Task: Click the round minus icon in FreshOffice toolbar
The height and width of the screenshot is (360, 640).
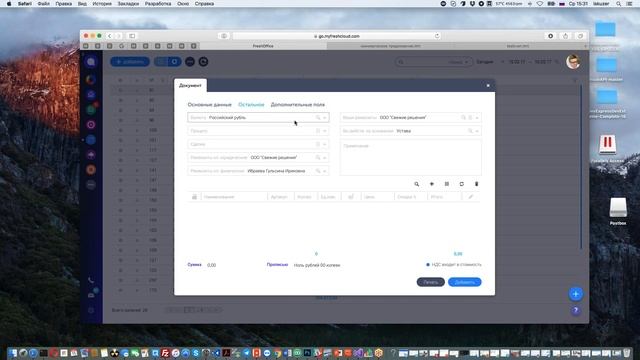Action: pos(190,62)
